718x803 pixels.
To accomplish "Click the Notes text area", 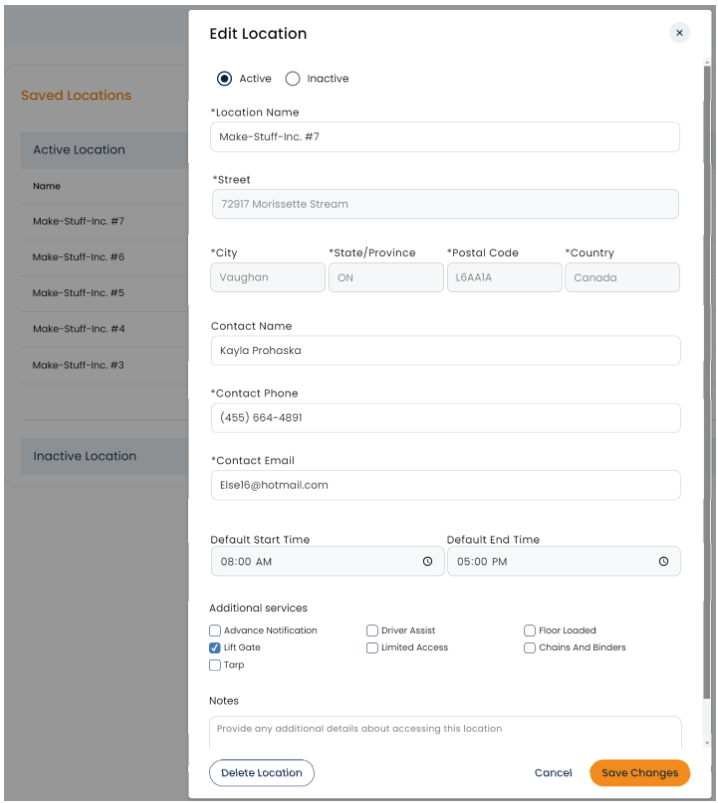I will click(445, 730).
